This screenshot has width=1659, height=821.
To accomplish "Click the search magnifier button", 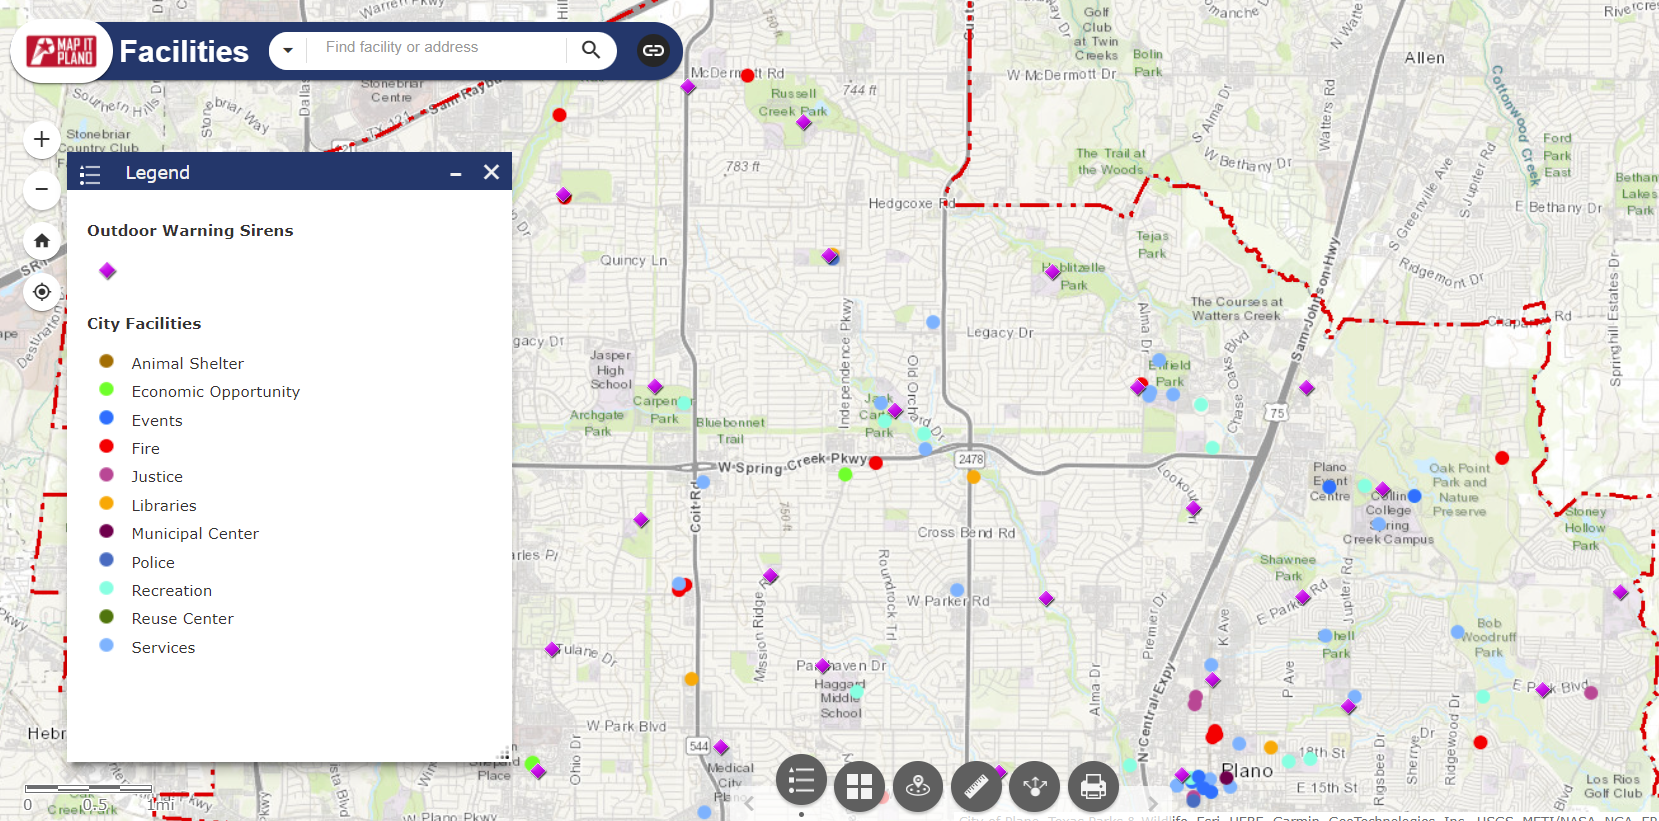I will [x=591, y=49].
